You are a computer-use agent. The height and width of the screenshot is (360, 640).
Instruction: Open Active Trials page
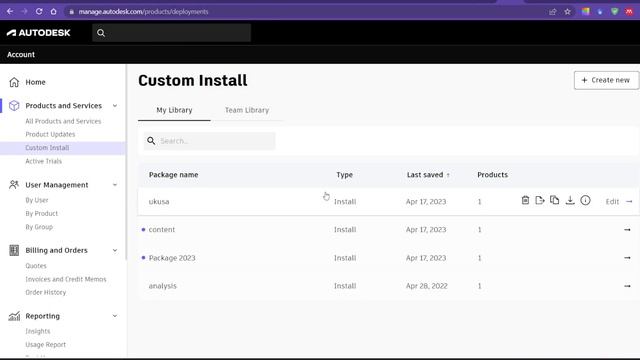[44, 161]
